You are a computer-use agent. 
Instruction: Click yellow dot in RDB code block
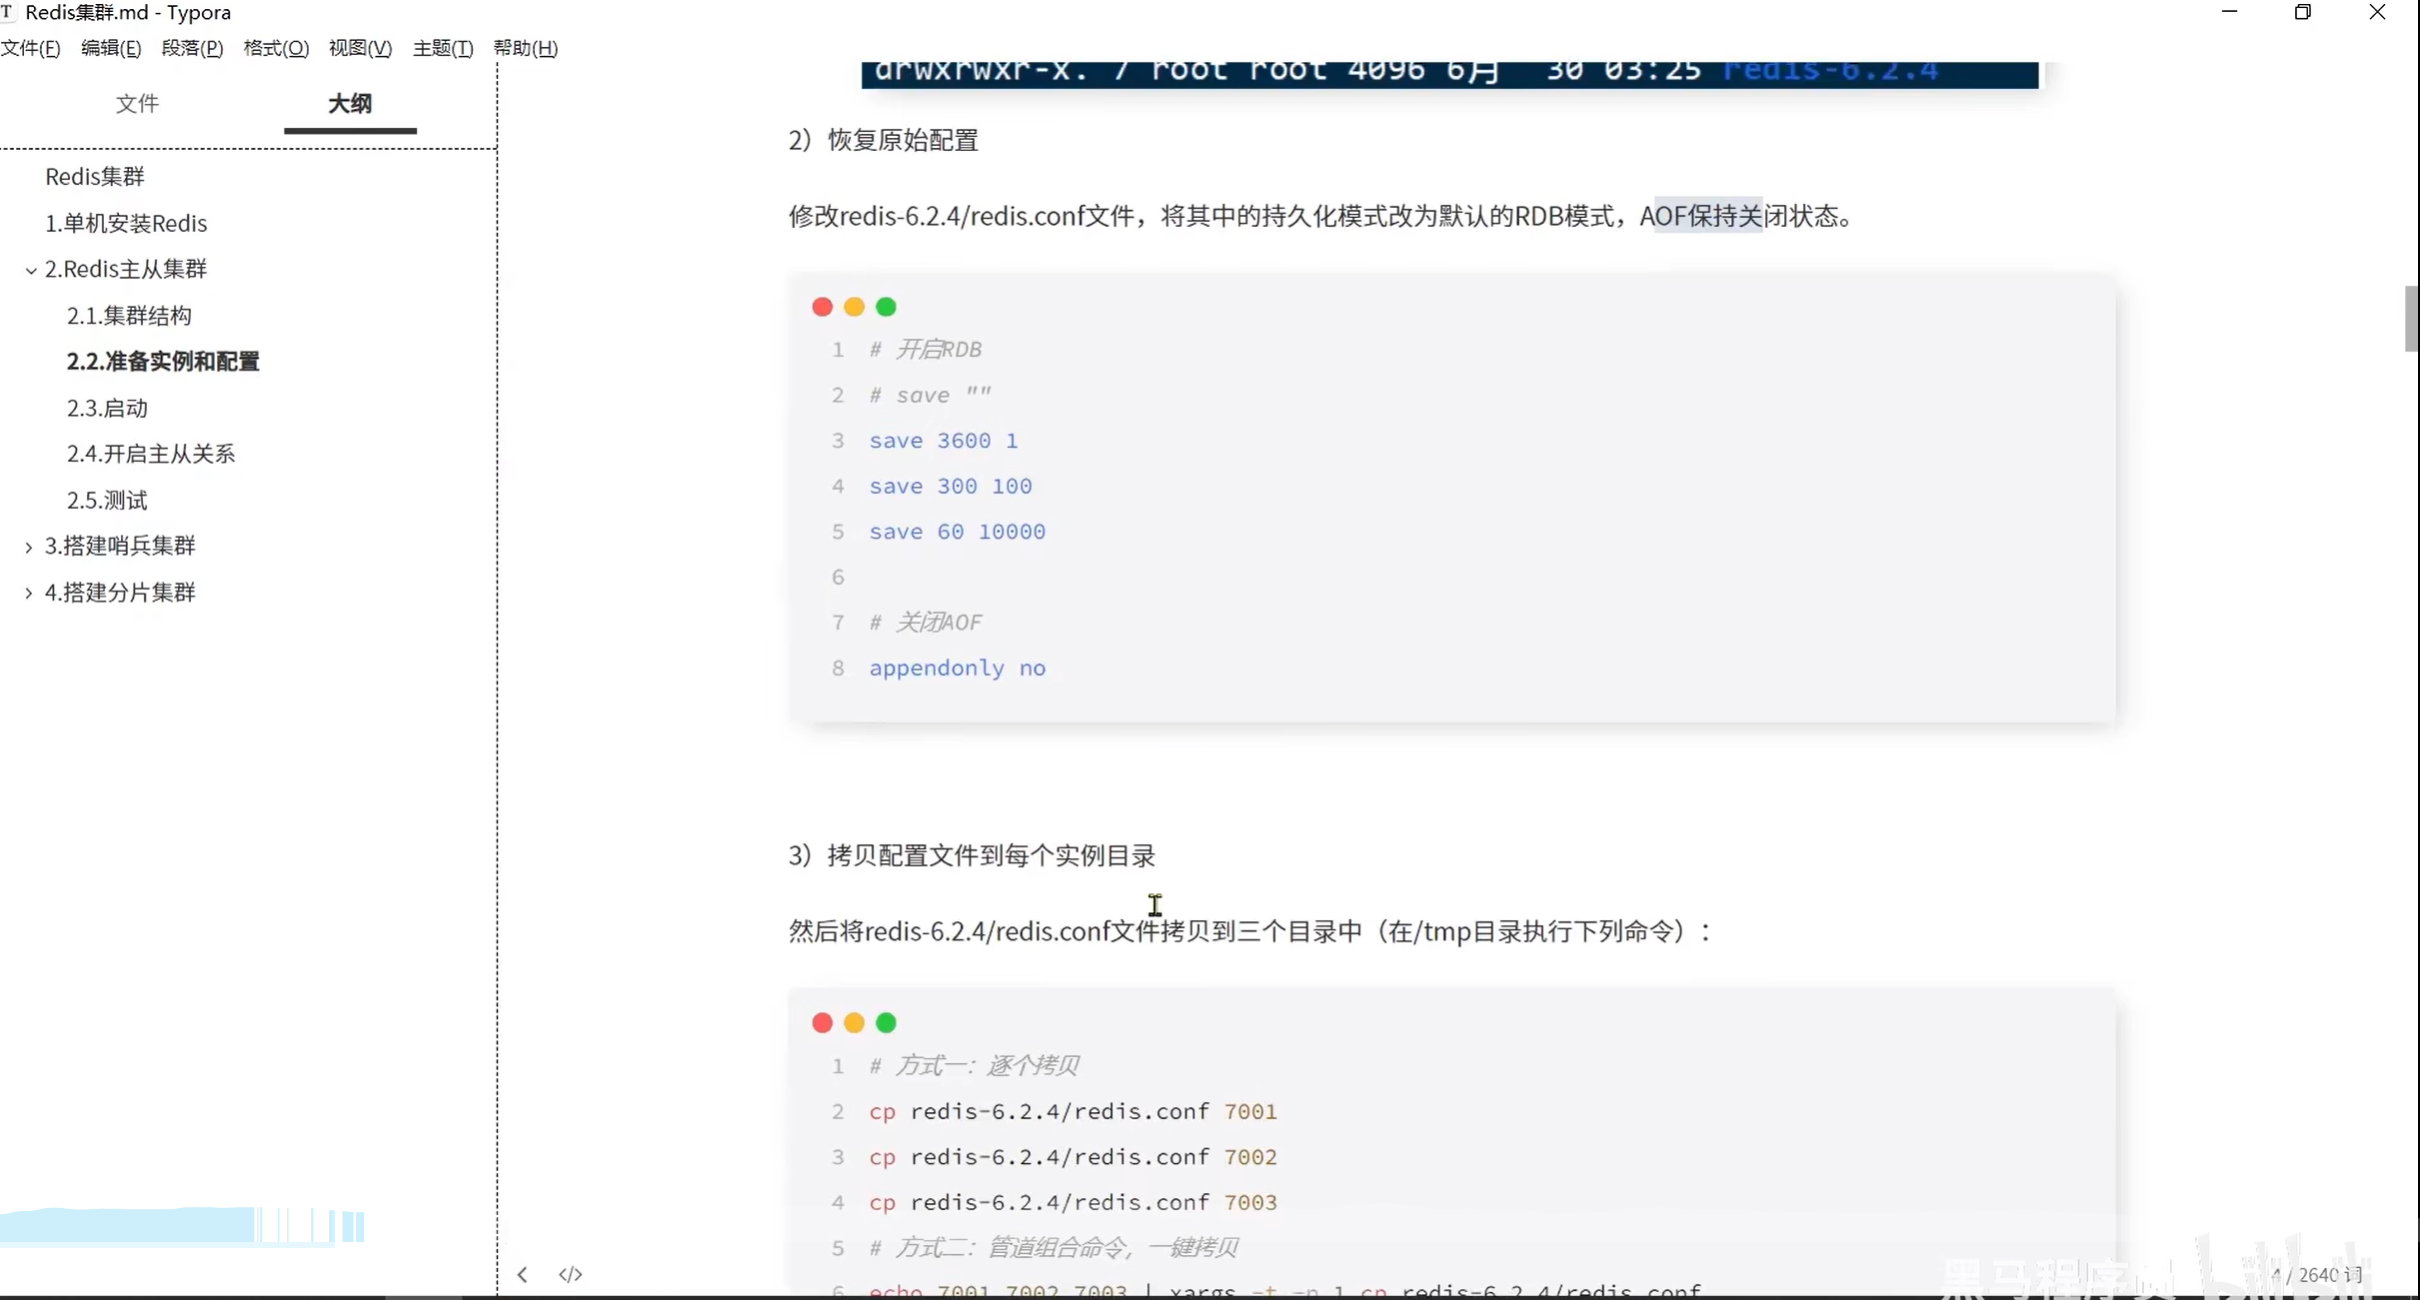[x=854, y=307]
